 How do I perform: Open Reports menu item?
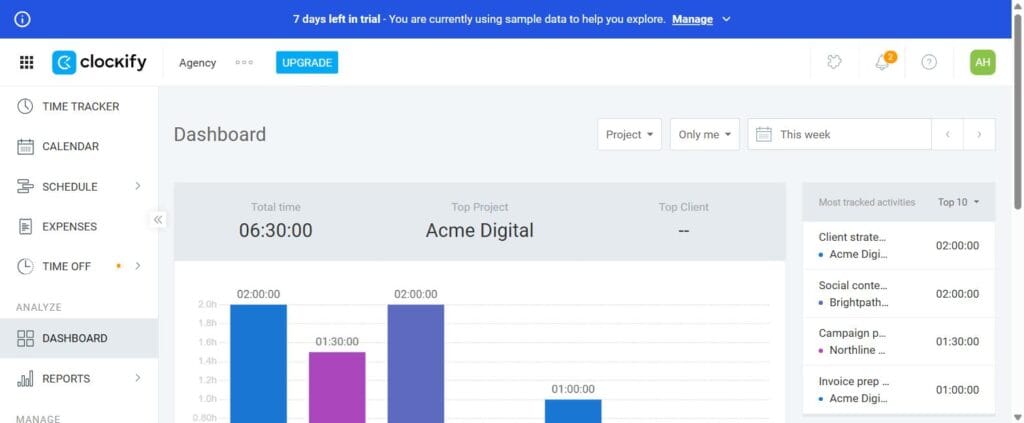pos(79,379)
